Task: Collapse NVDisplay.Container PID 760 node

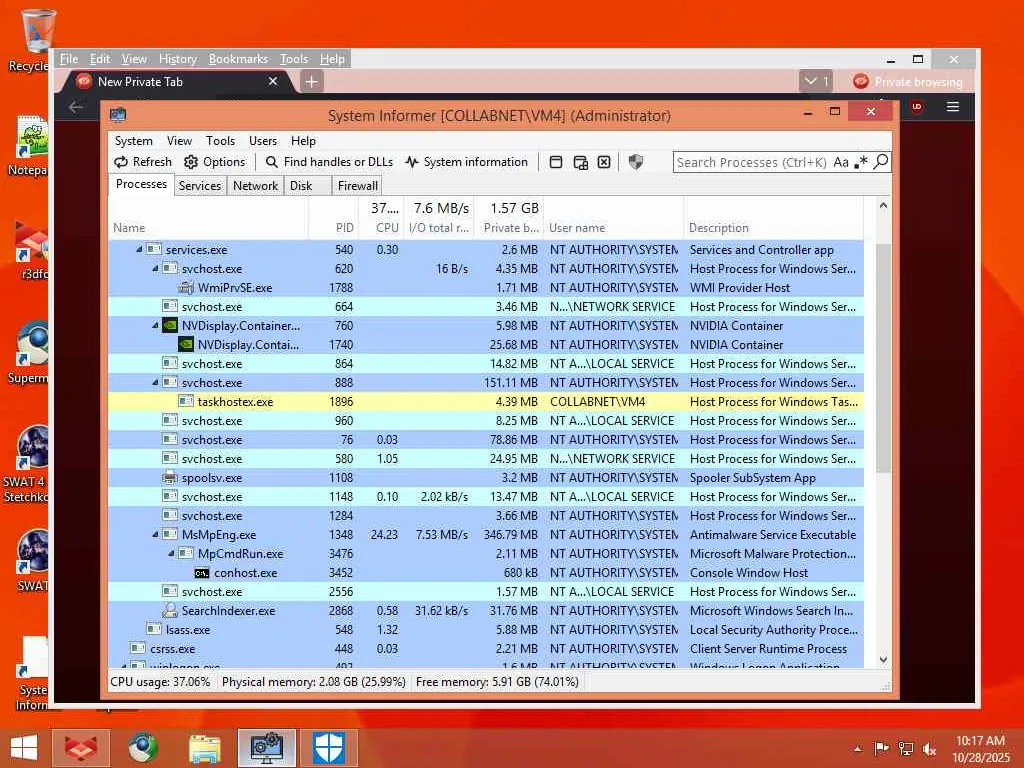Action: point(155,325)
